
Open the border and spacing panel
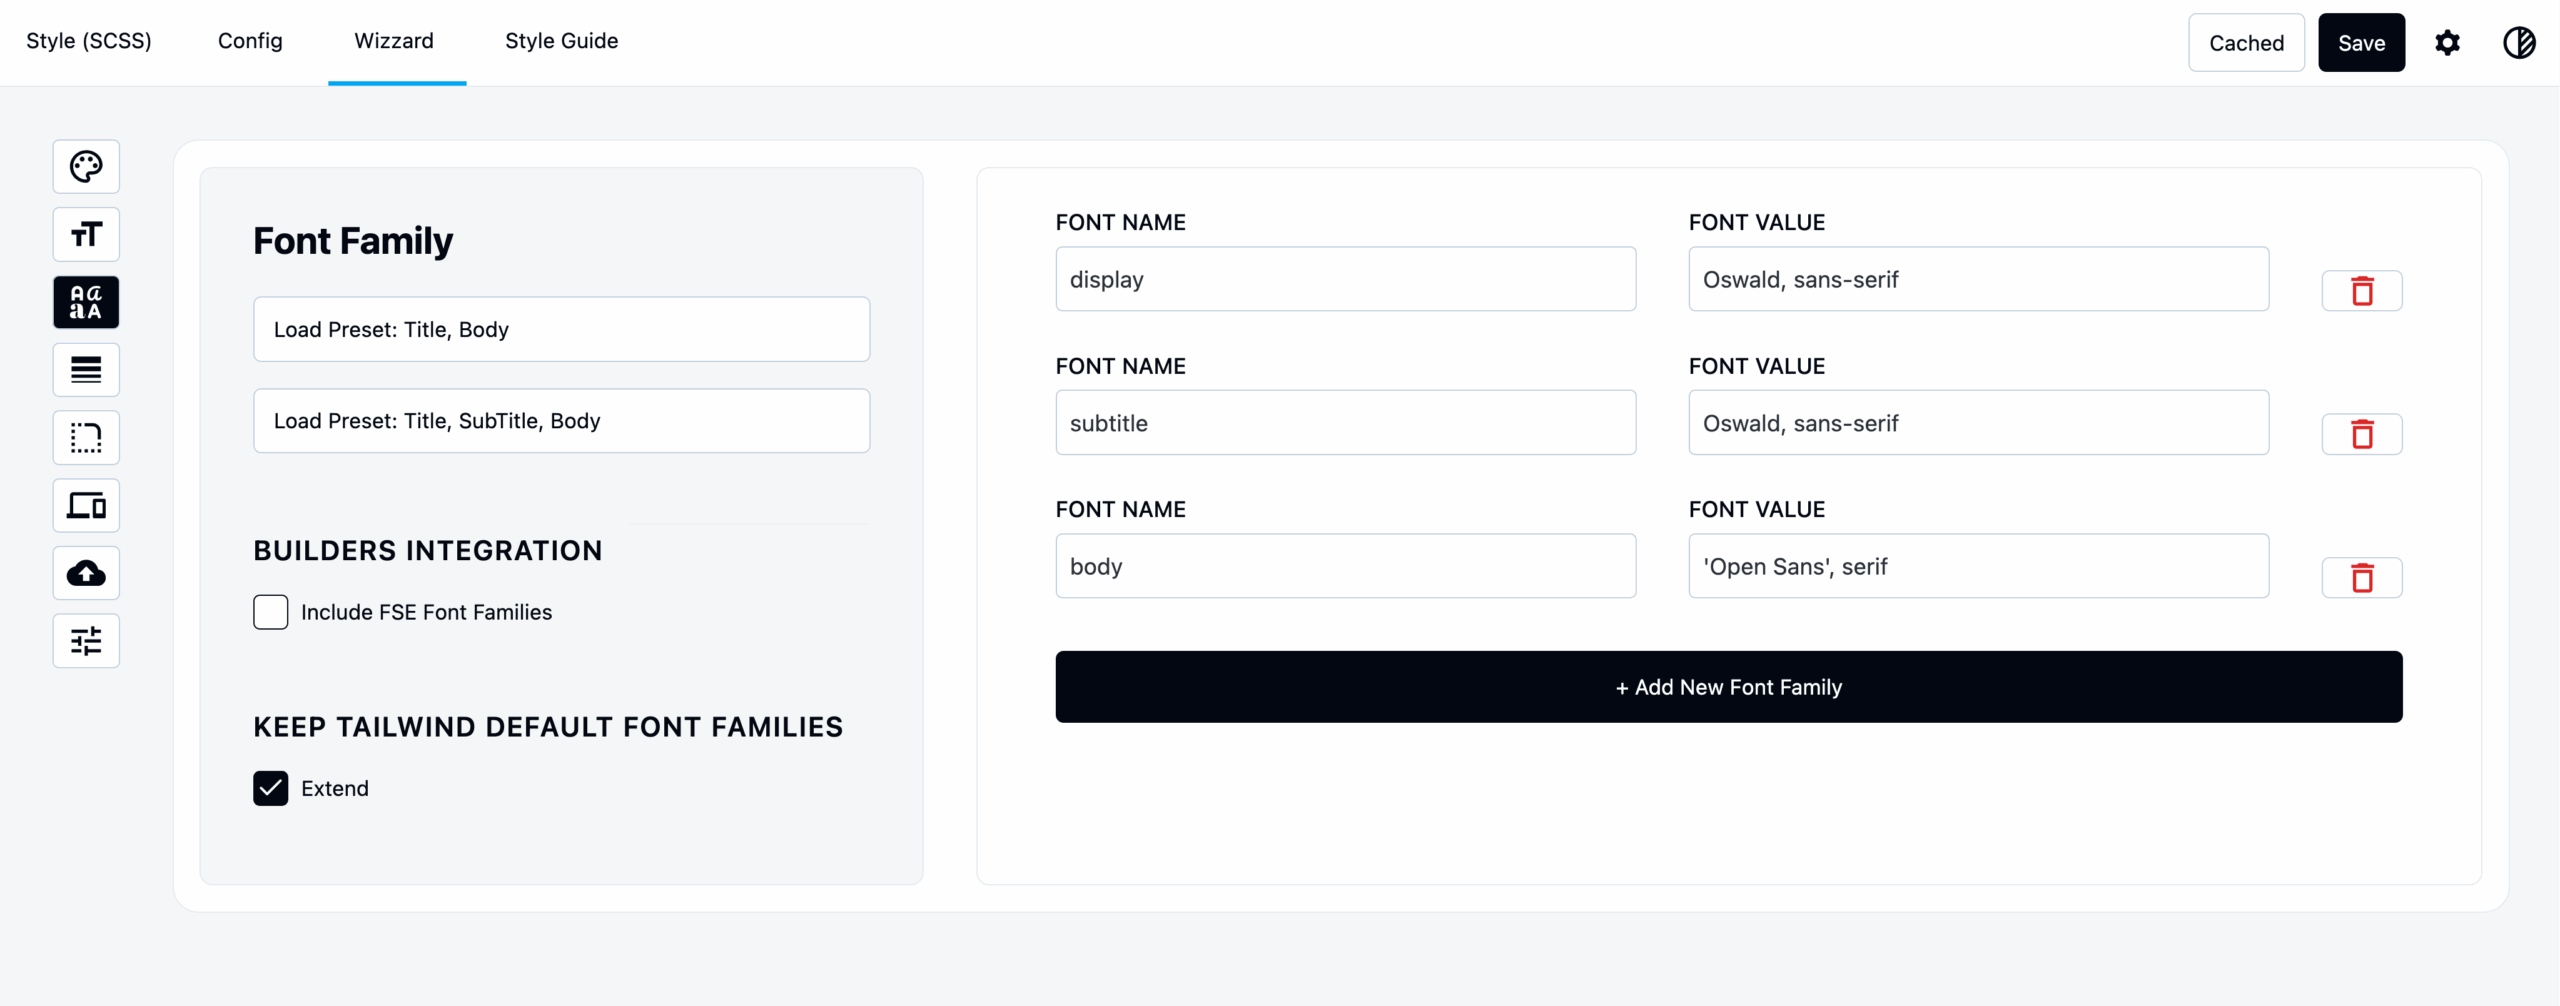86,437
